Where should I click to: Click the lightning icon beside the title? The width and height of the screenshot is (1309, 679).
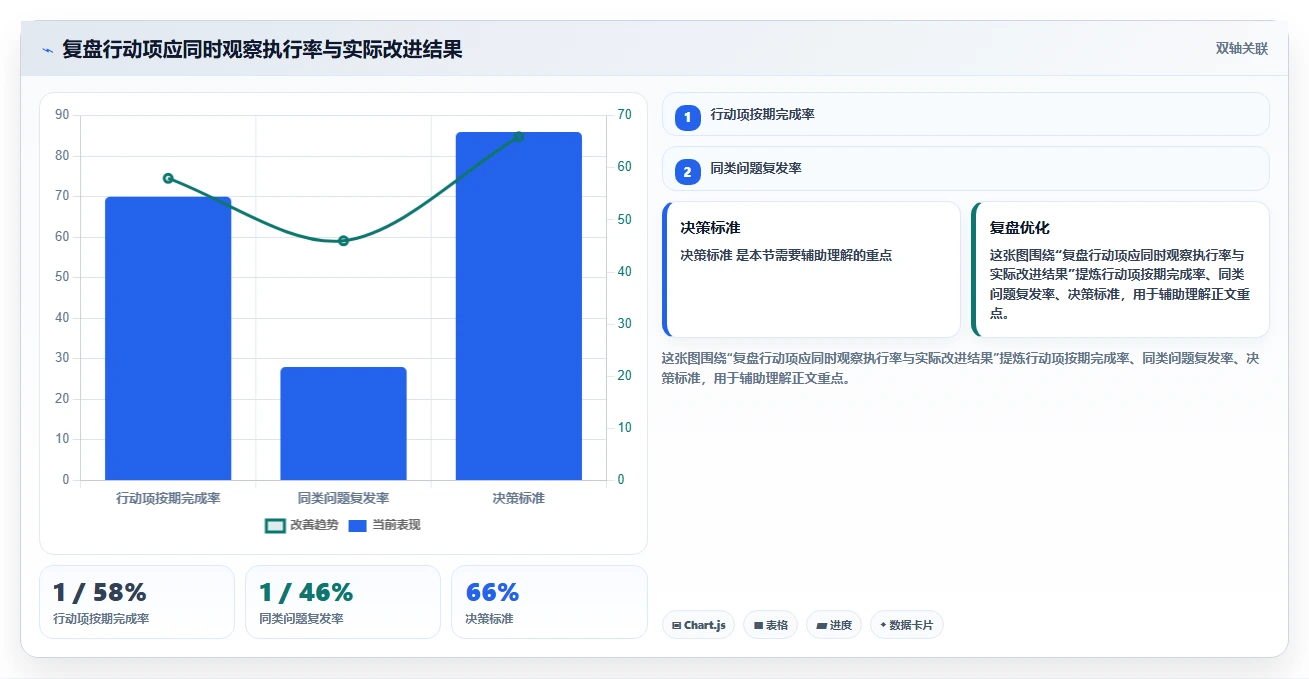[x=47, y=50]
